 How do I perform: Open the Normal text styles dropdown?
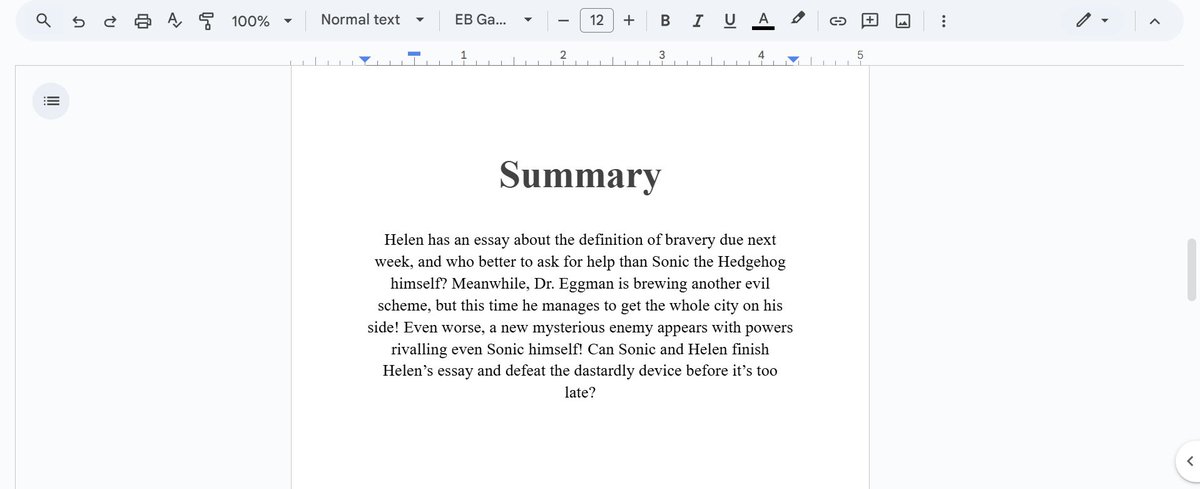coord(372,20)
